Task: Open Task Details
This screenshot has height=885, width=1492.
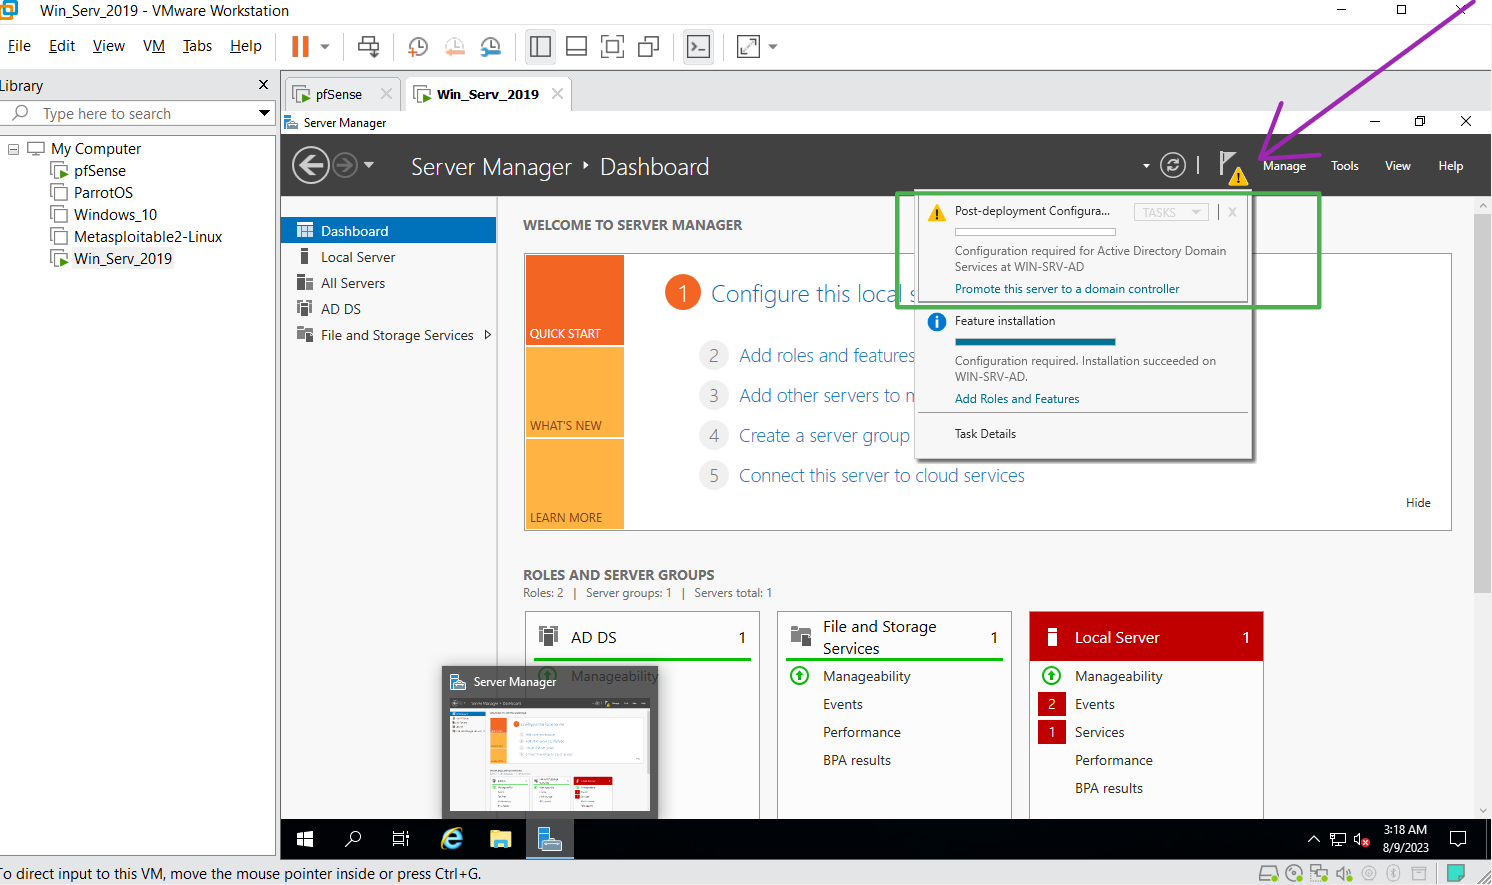Action: point(985,434)
